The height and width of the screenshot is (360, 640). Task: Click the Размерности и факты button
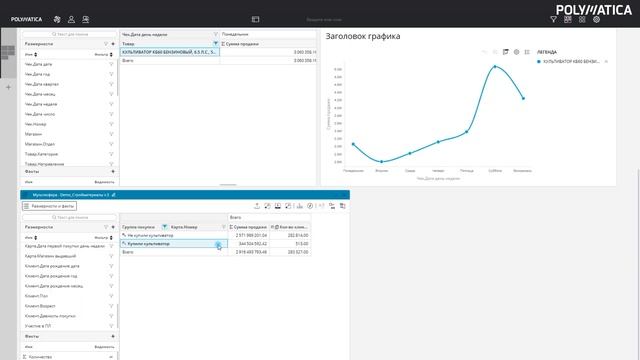[x=49, y=206]
